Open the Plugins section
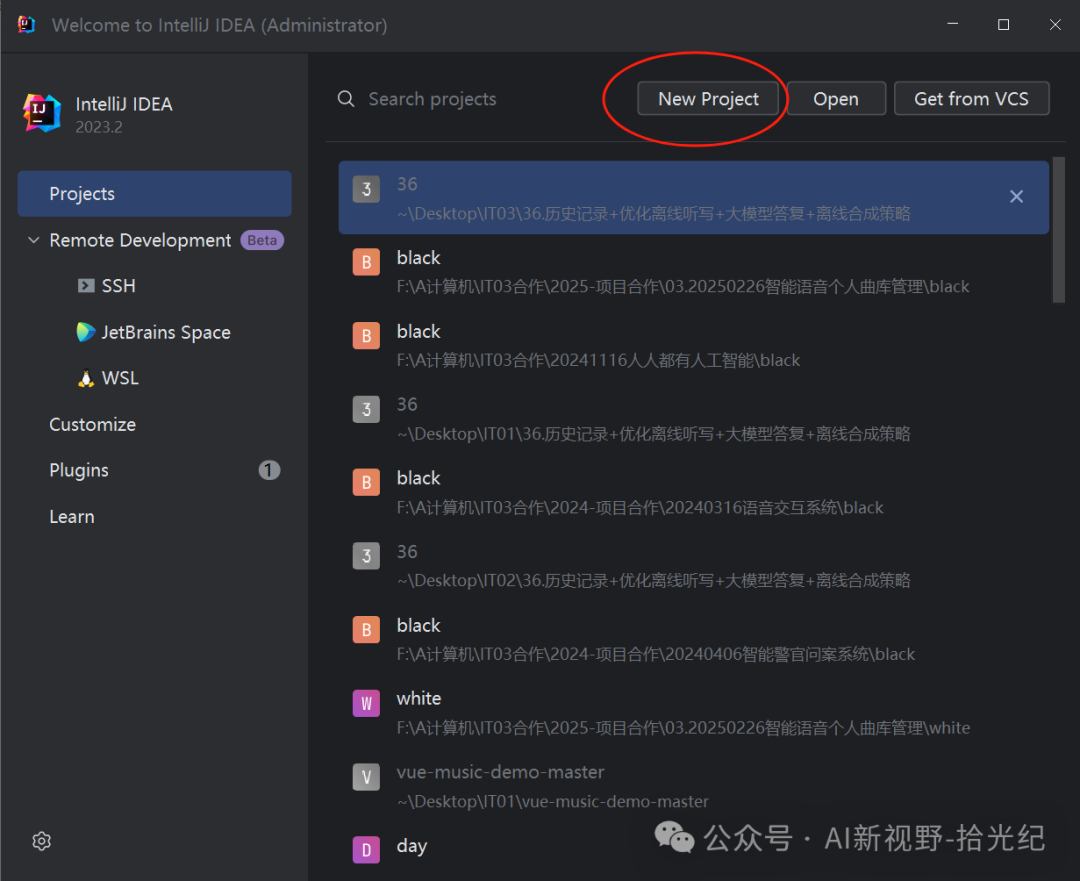The height and width of the screenshot is (881, 1080). (x=79, y=470)
